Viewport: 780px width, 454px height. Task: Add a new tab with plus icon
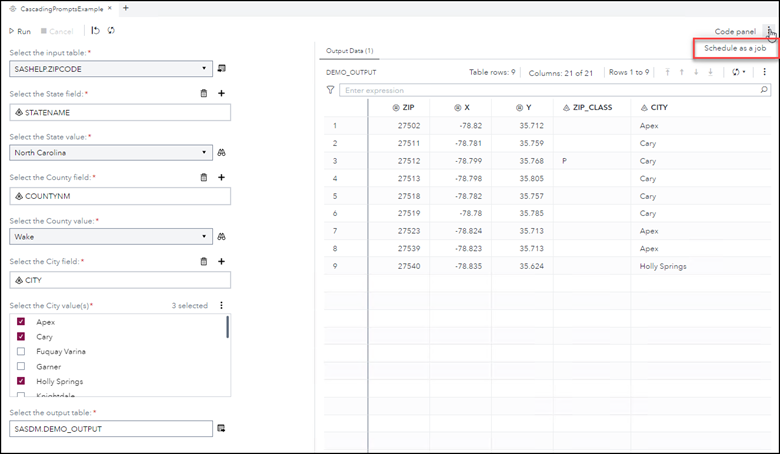[125, 8]
